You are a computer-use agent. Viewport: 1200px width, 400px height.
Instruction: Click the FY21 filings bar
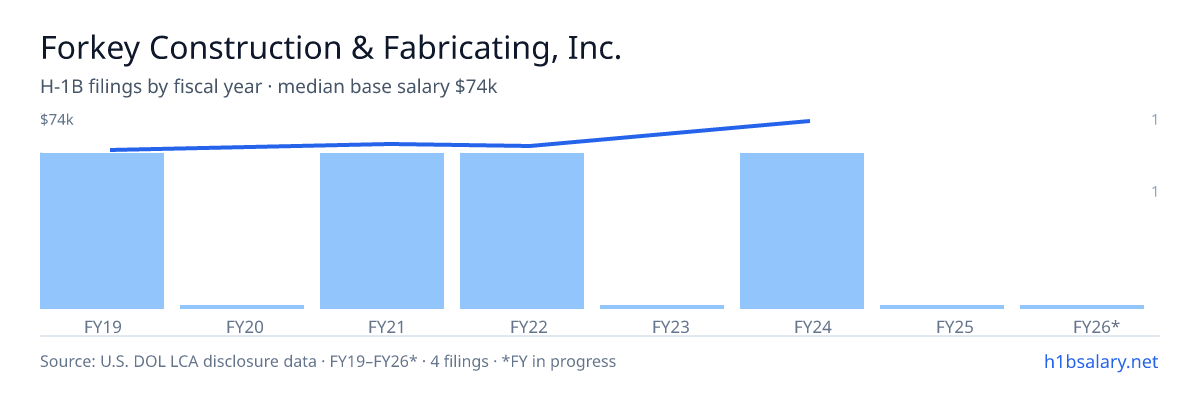click(382, 231)
